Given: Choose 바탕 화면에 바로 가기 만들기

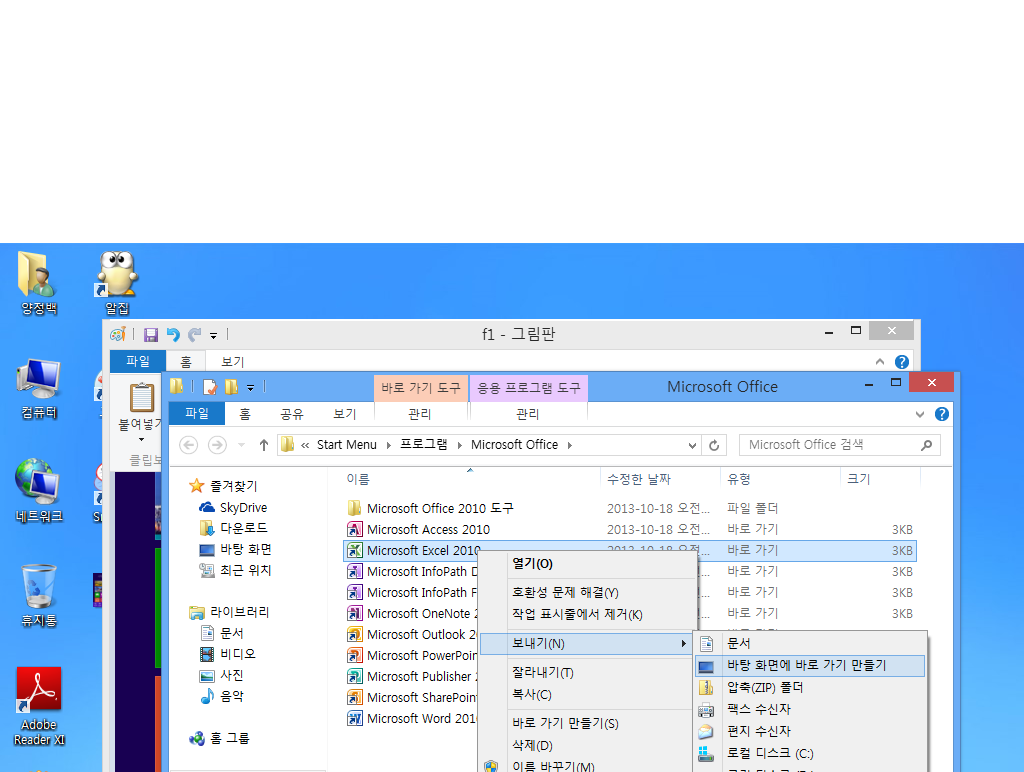Looking at the screenshot, I should 810,666.
